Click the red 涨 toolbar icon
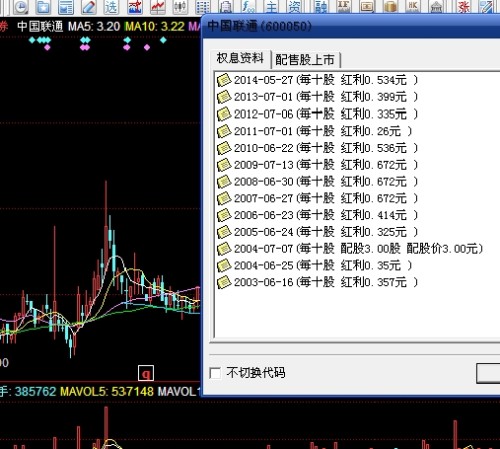The height and width of the screenshot is (449, 500). point(464,7)
